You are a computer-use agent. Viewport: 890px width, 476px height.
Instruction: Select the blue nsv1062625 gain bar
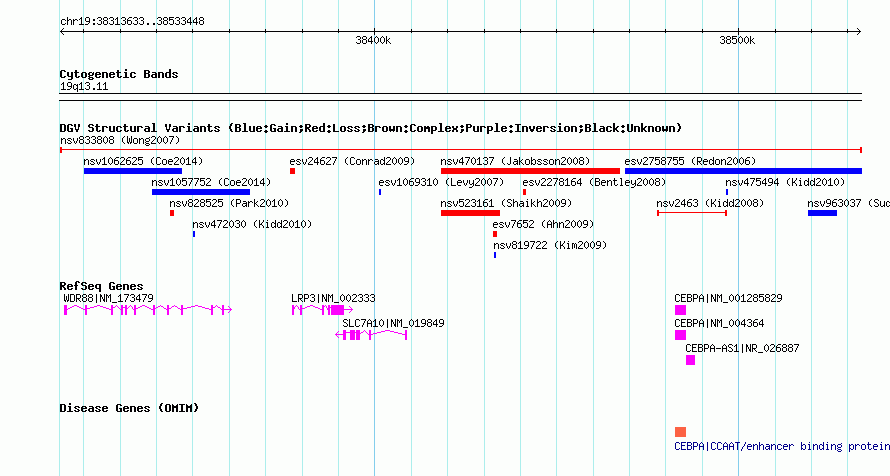point(133,171)
